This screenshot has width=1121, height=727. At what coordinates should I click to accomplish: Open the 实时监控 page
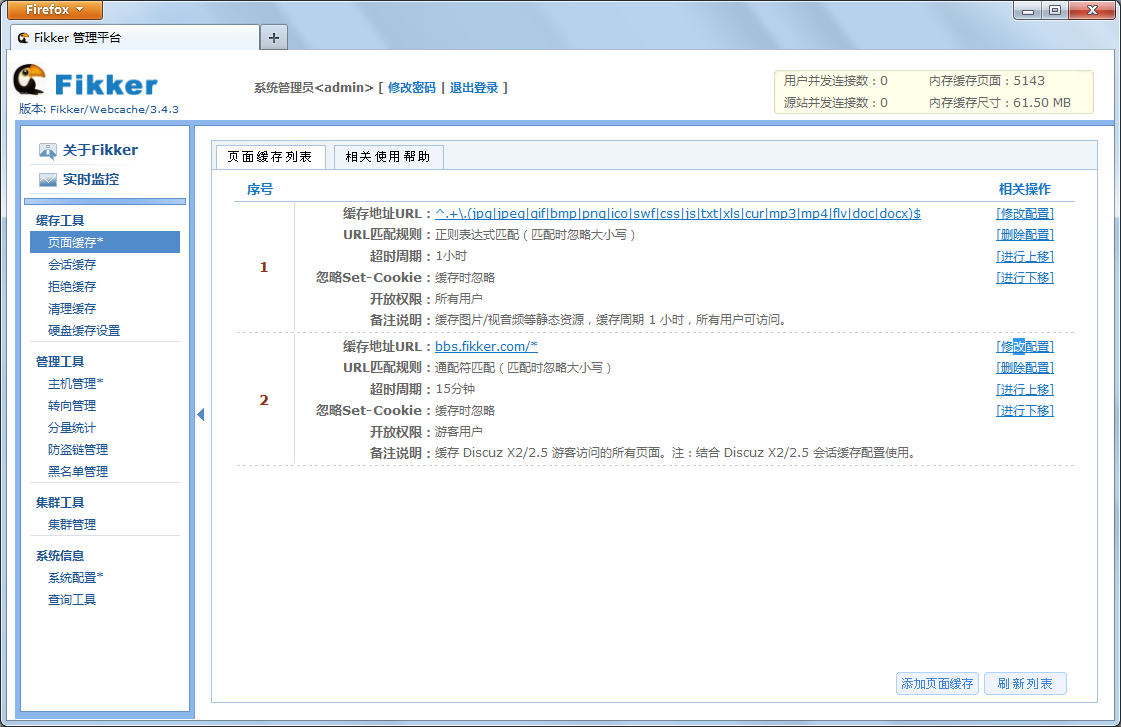point(91,179)
